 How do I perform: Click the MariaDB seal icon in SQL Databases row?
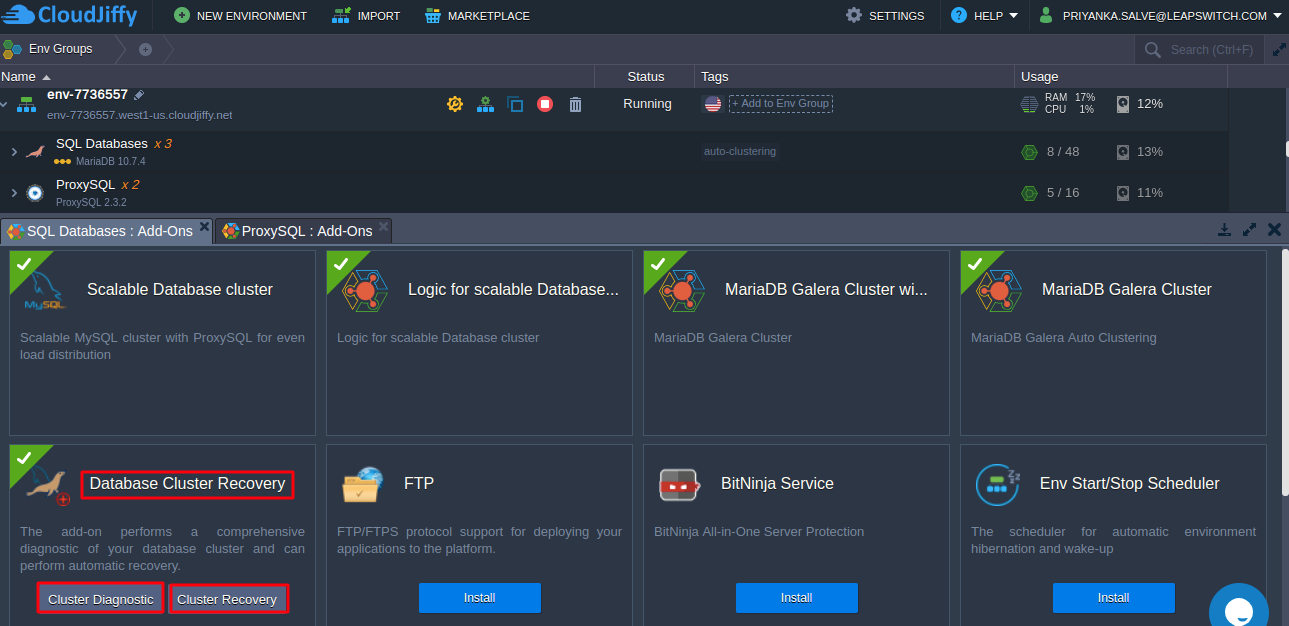(x=36, y=152)
